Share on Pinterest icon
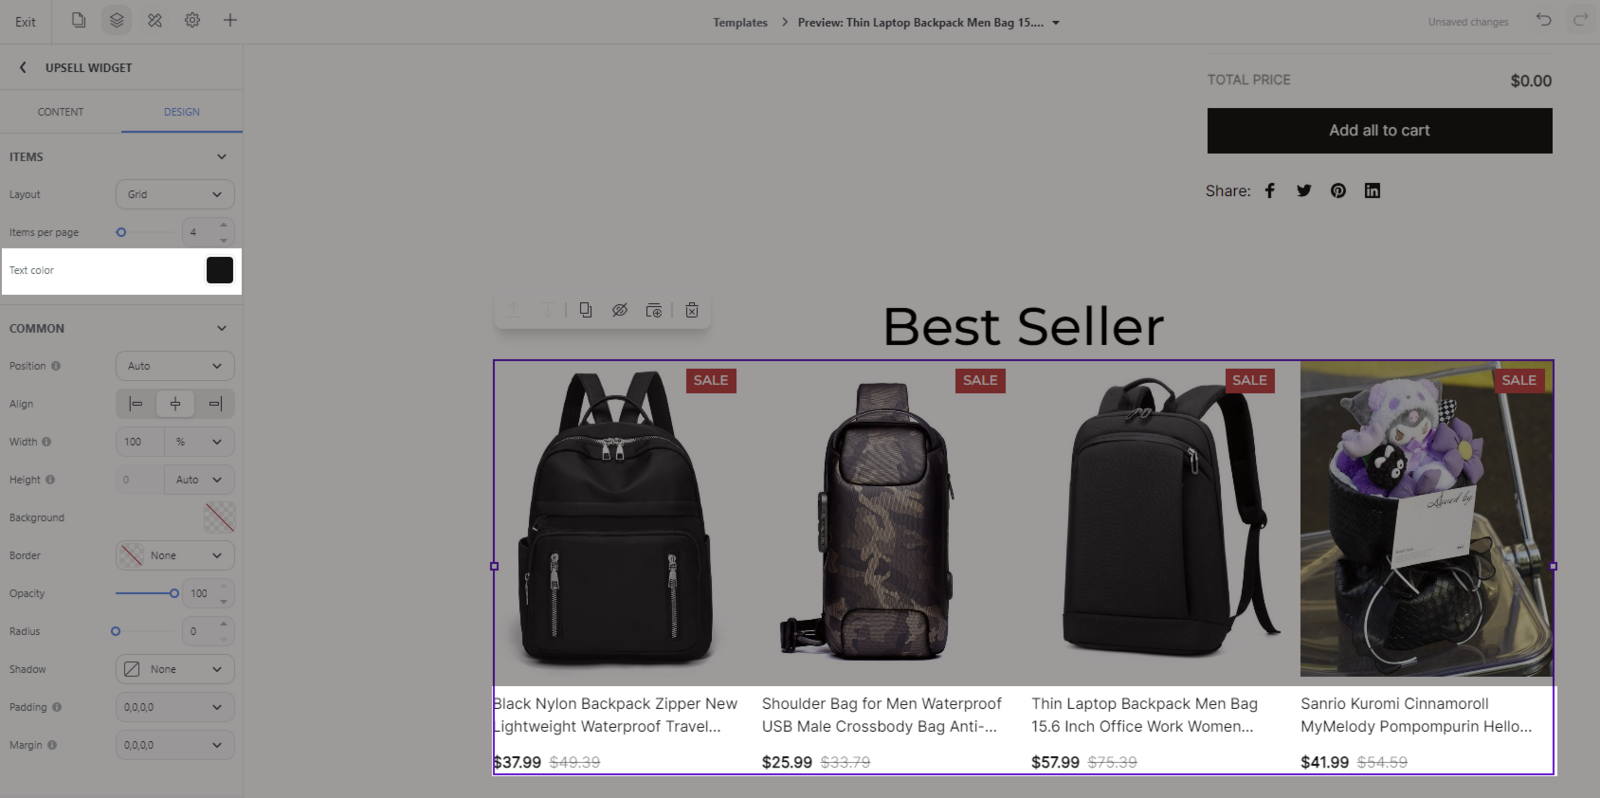The image size is (1600, 798). [1338, 191]
